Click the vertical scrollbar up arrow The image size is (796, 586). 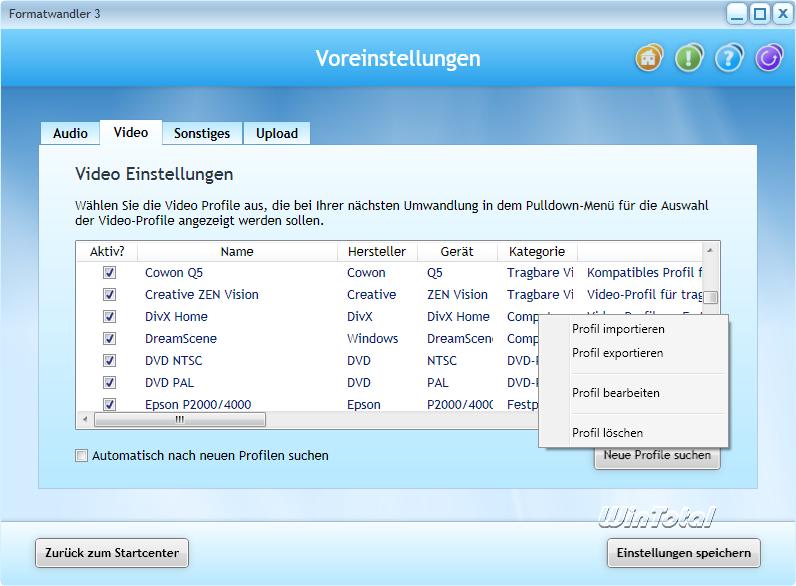[x=710, y=250]
